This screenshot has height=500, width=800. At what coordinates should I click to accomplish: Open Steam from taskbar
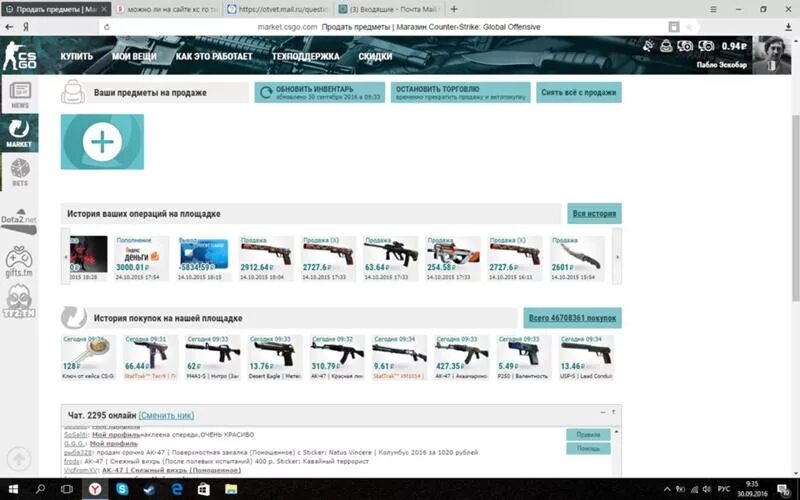(149, 489)
